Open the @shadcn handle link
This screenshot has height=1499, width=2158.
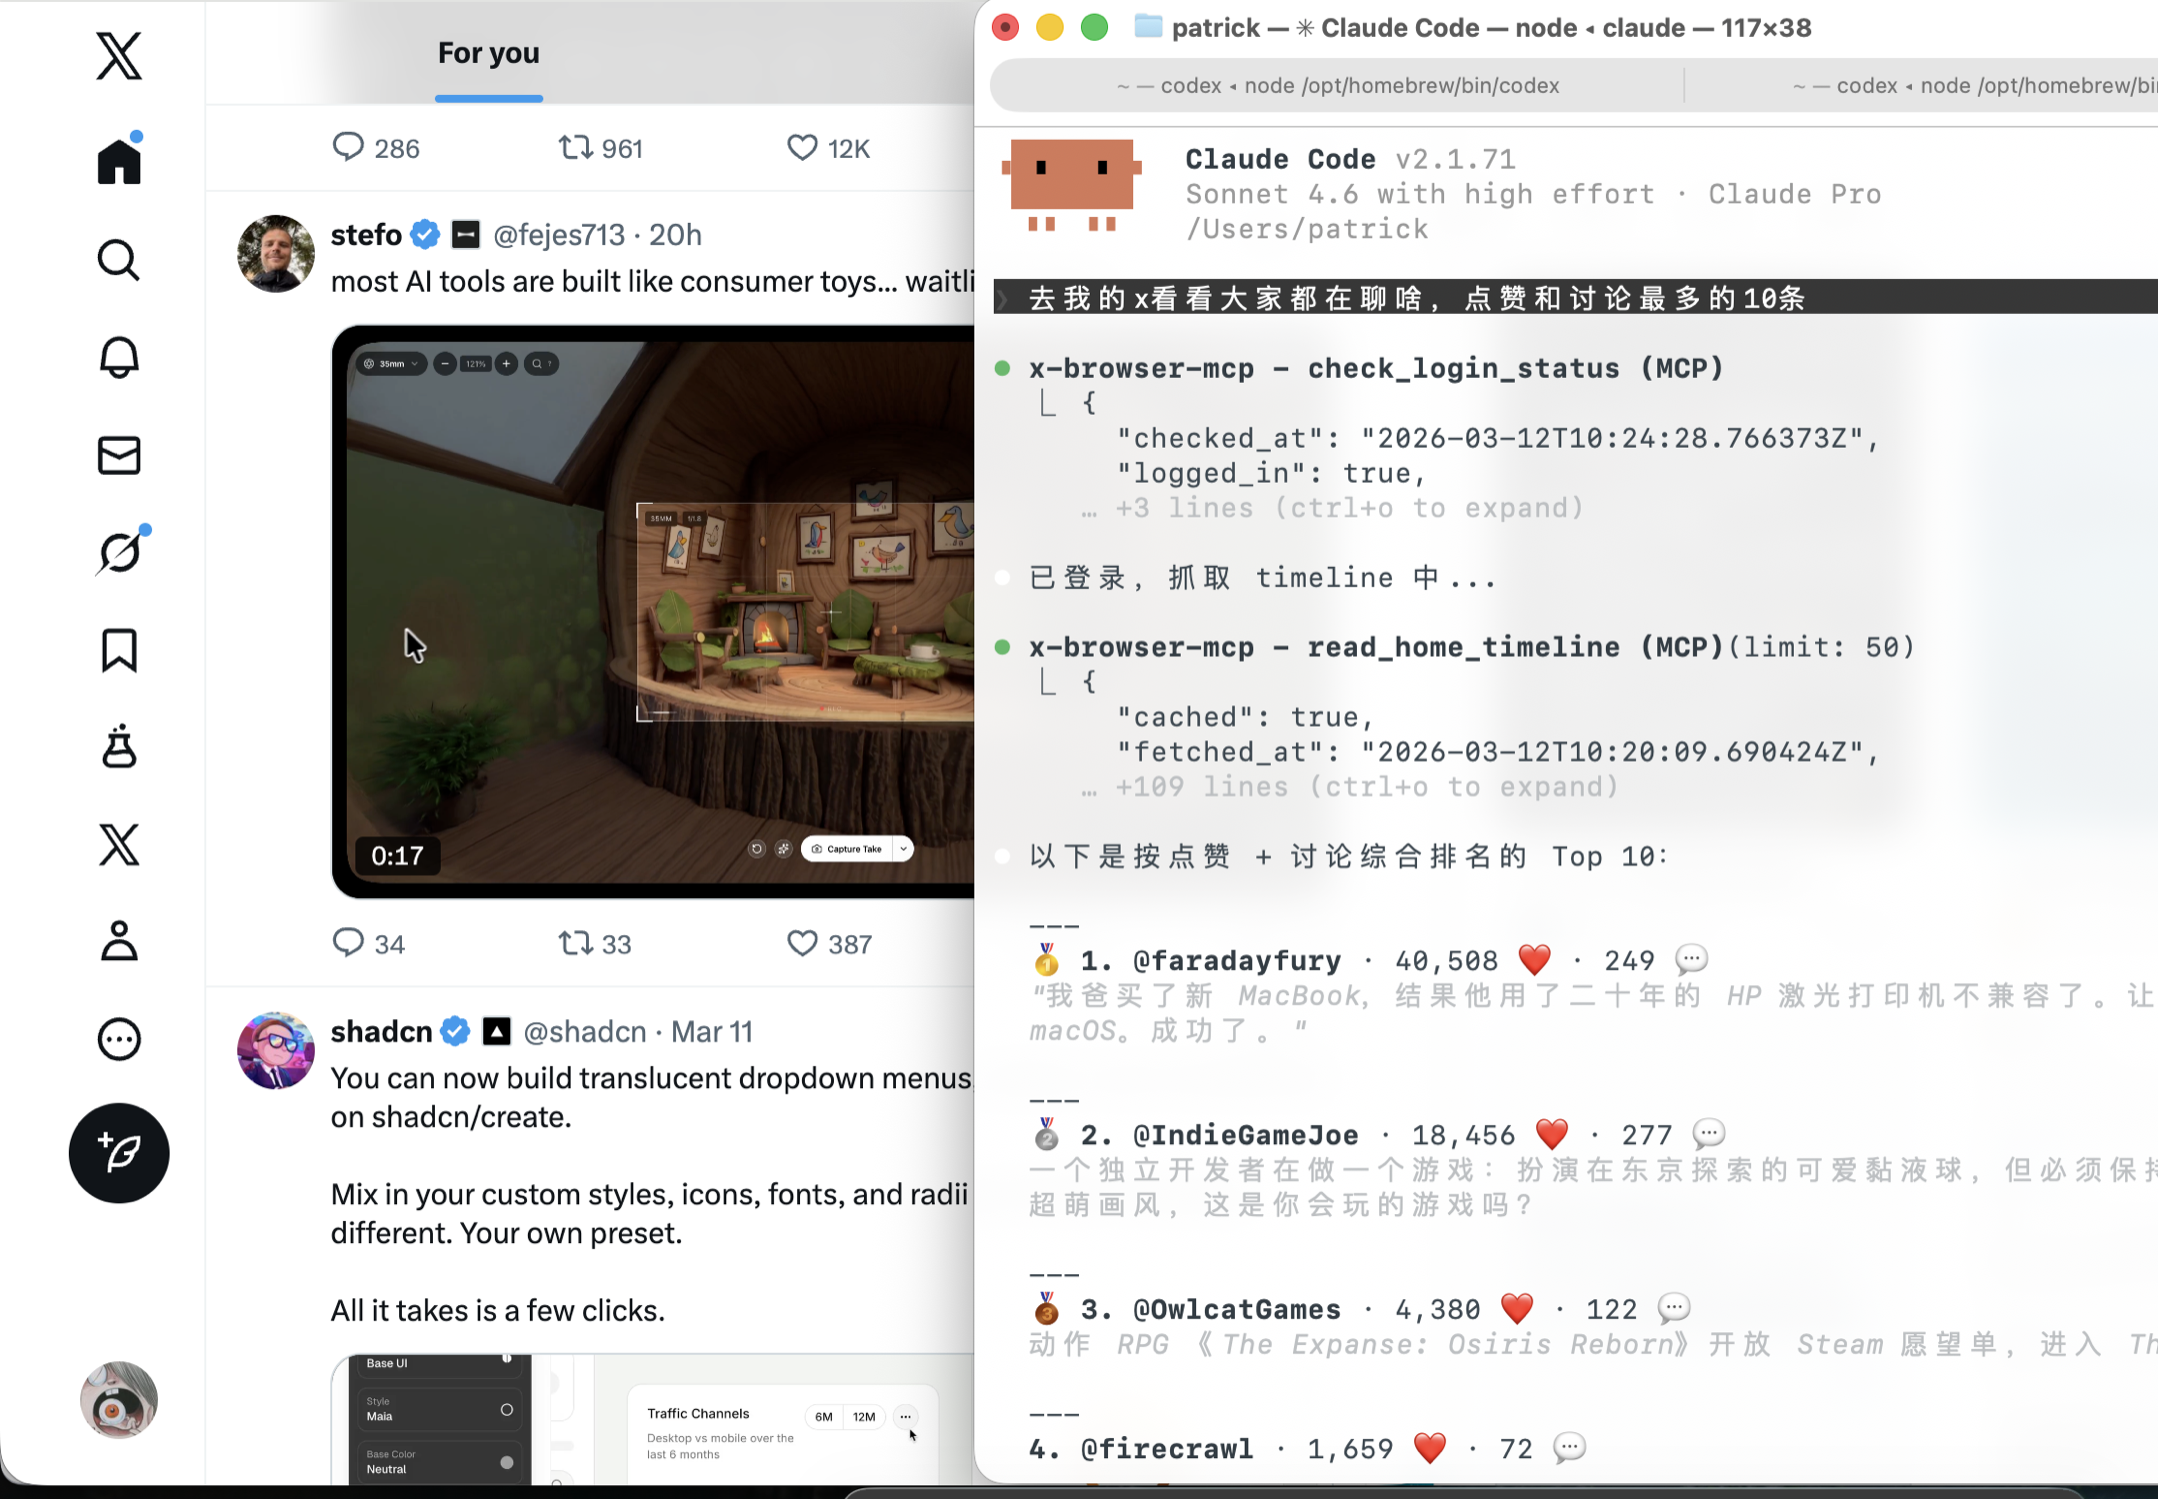[585, 1031]
